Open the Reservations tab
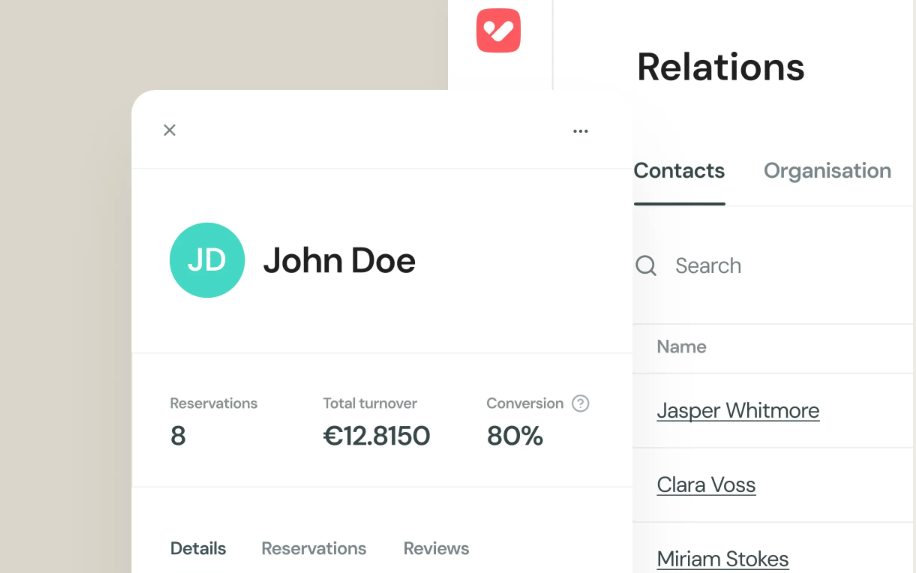916x573 pixels. tap(314, 548)
